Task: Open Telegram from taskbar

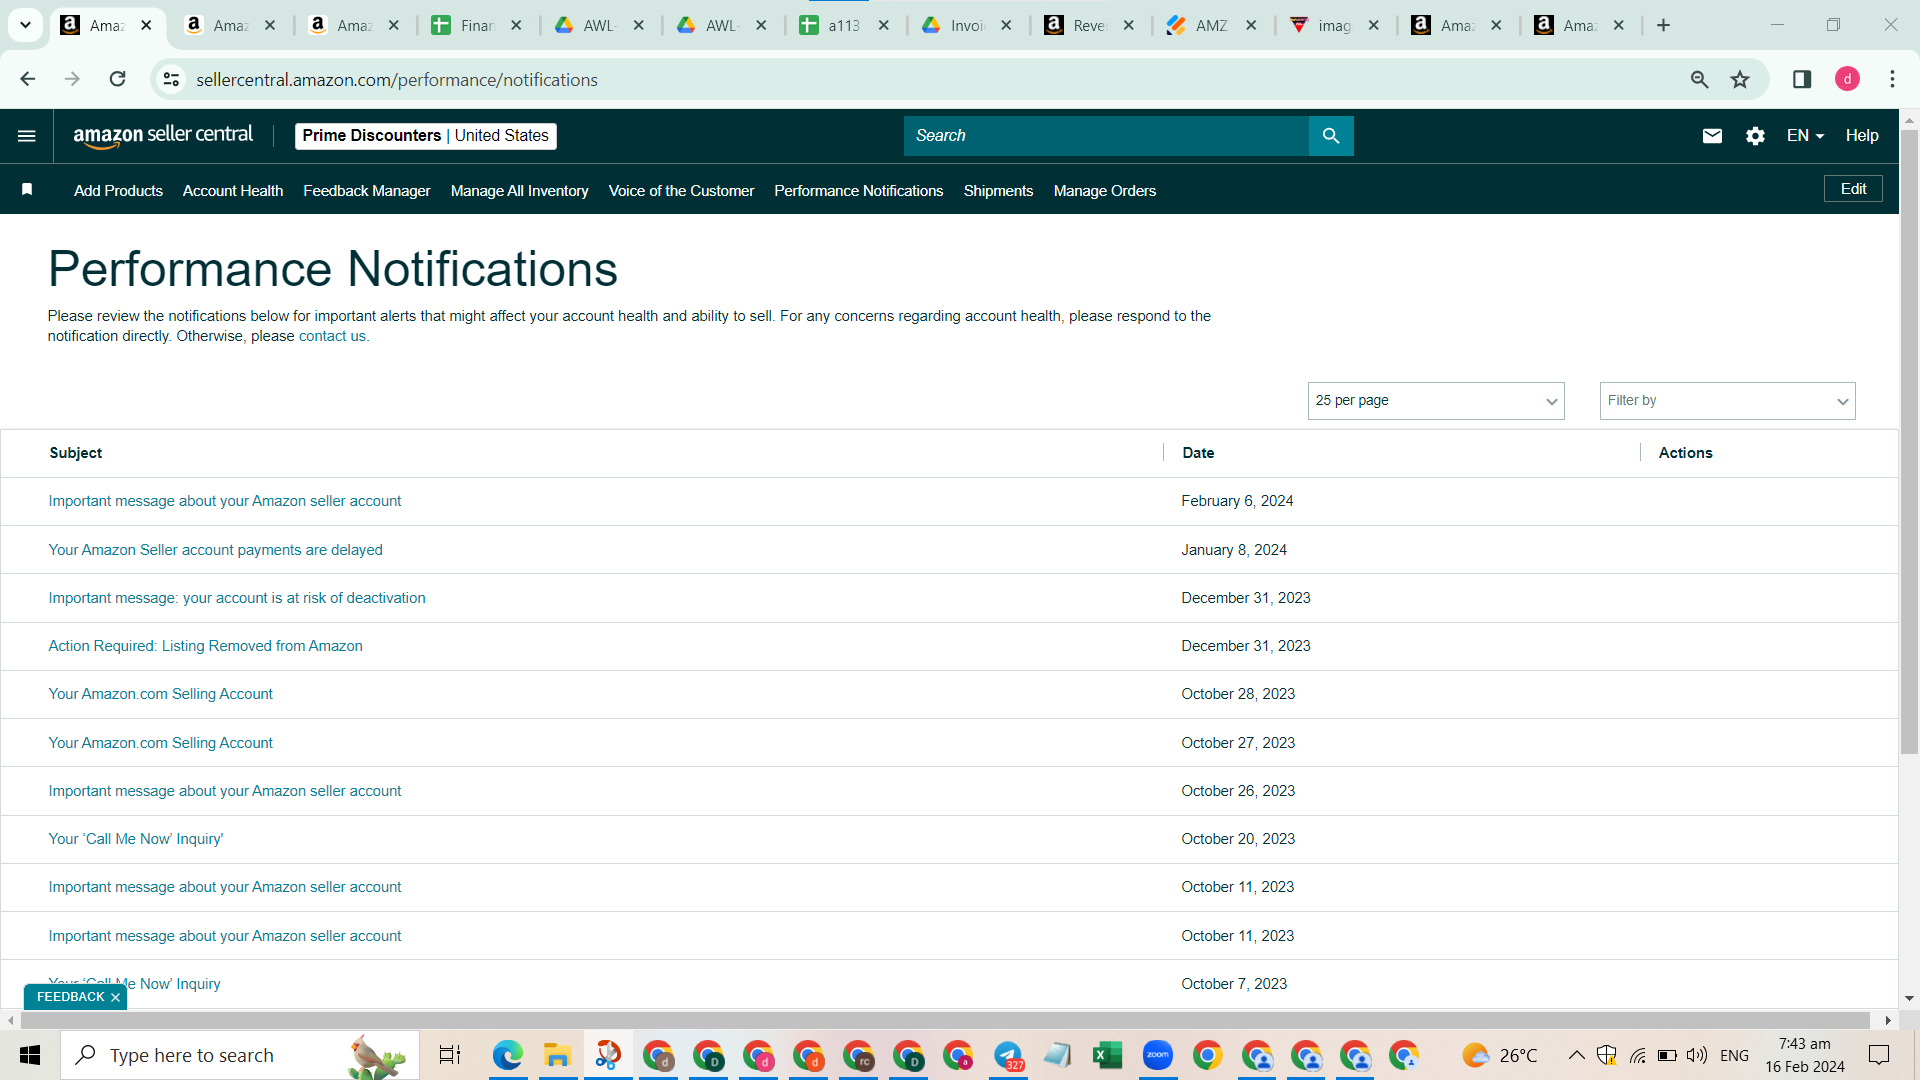Action: click(x=1008, y=1055)
